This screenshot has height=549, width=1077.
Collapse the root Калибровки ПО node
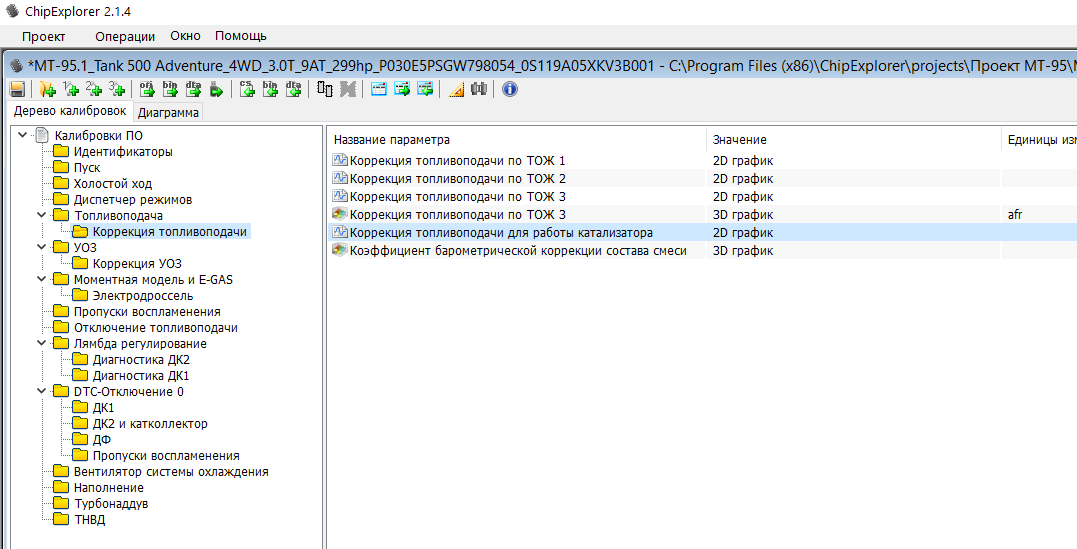(22, 136)
